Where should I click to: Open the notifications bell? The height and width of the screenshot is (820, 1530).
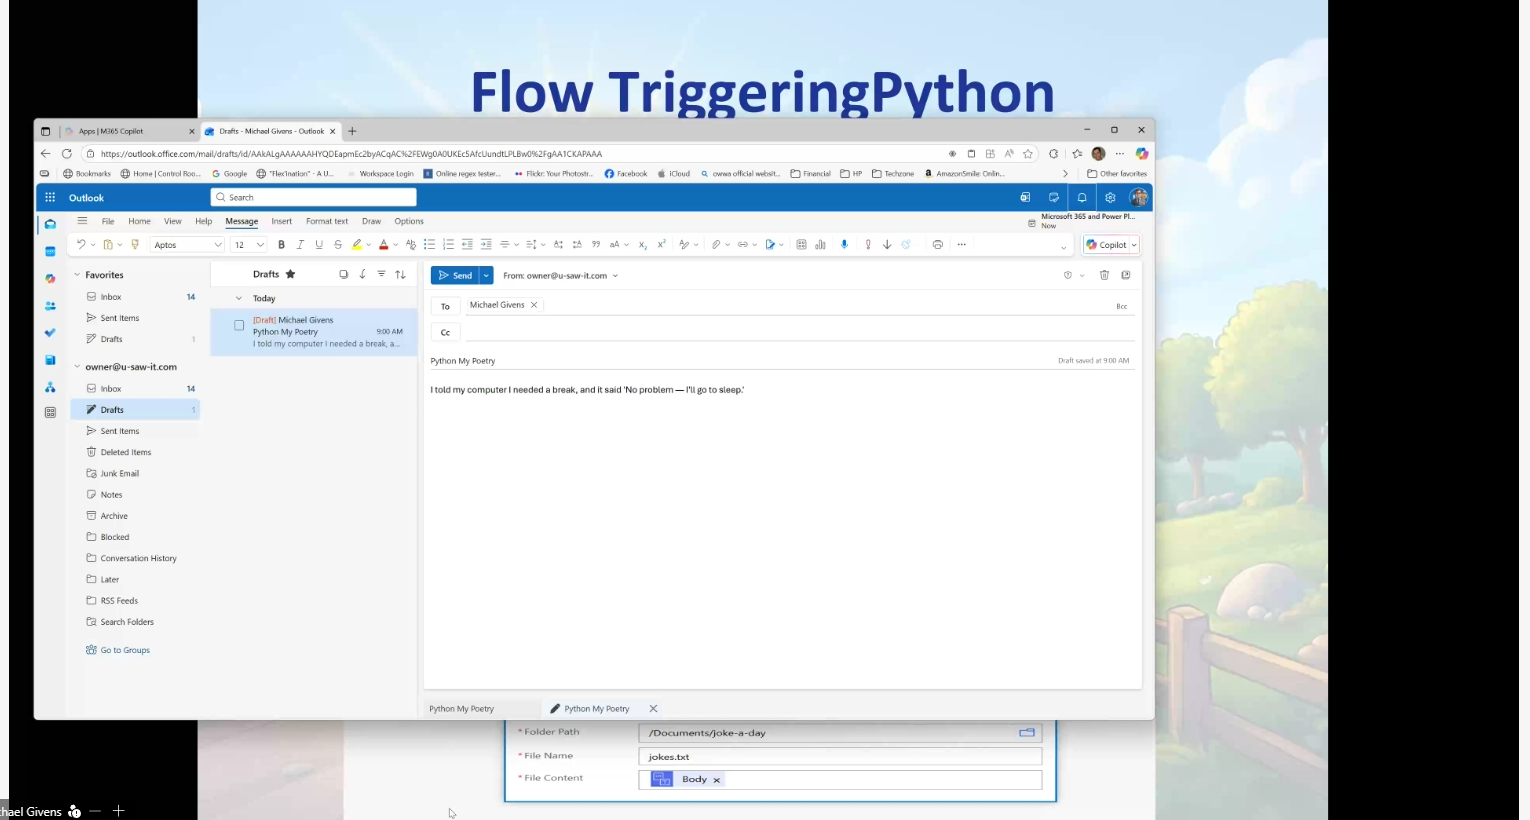pos(1081,198)
